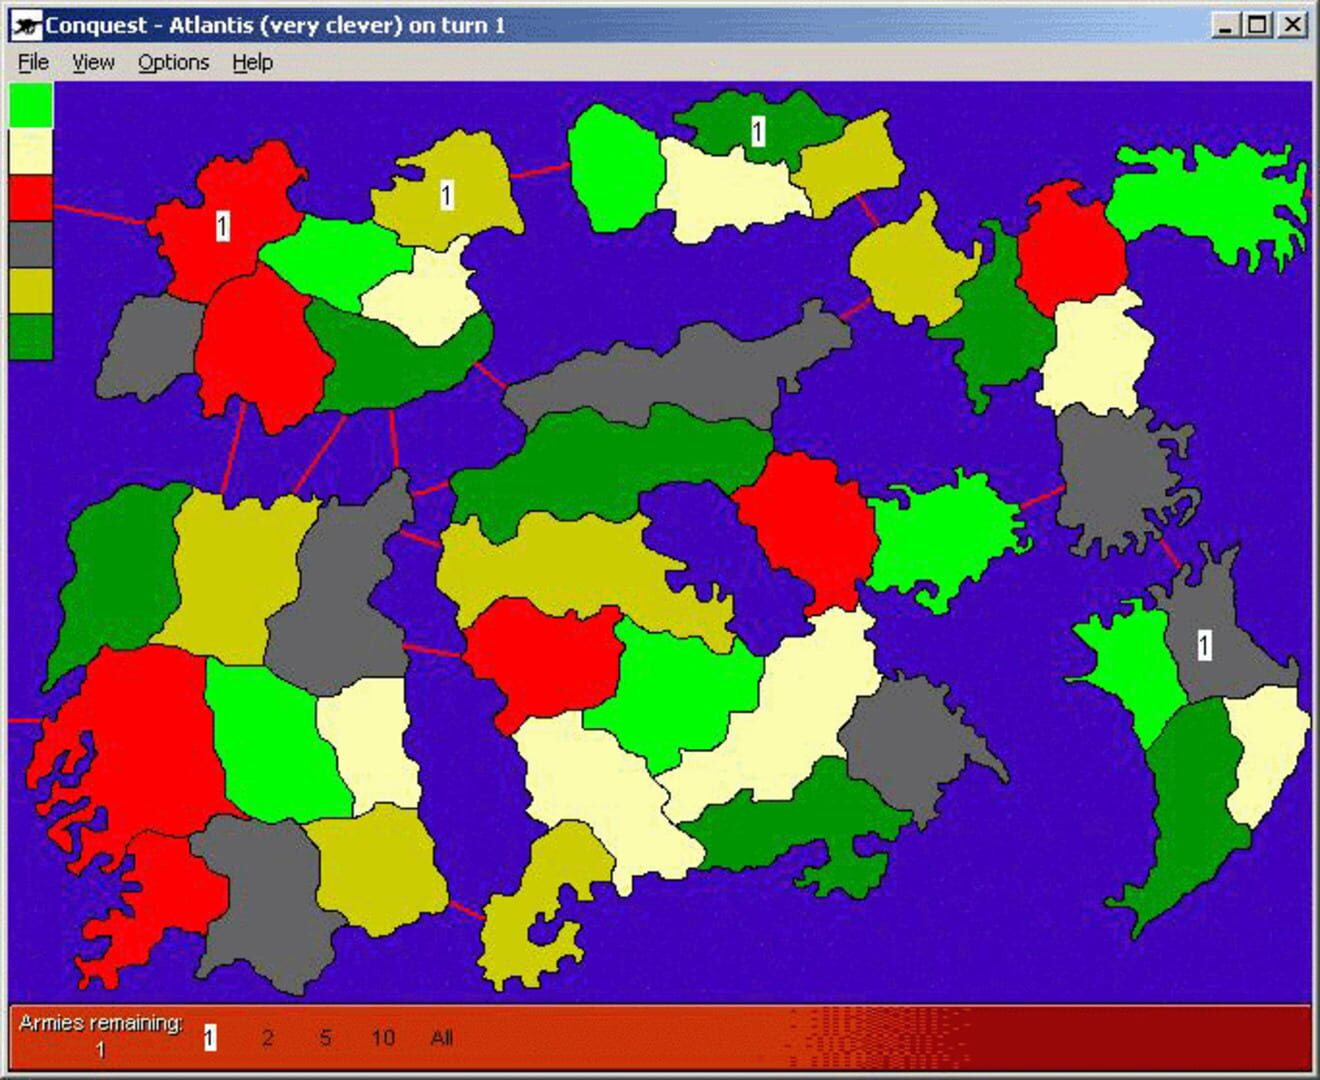The width and height of the screenshot is (1320, 1080).
Task: Set army placement amount to 5
Action: point(325,1038)
